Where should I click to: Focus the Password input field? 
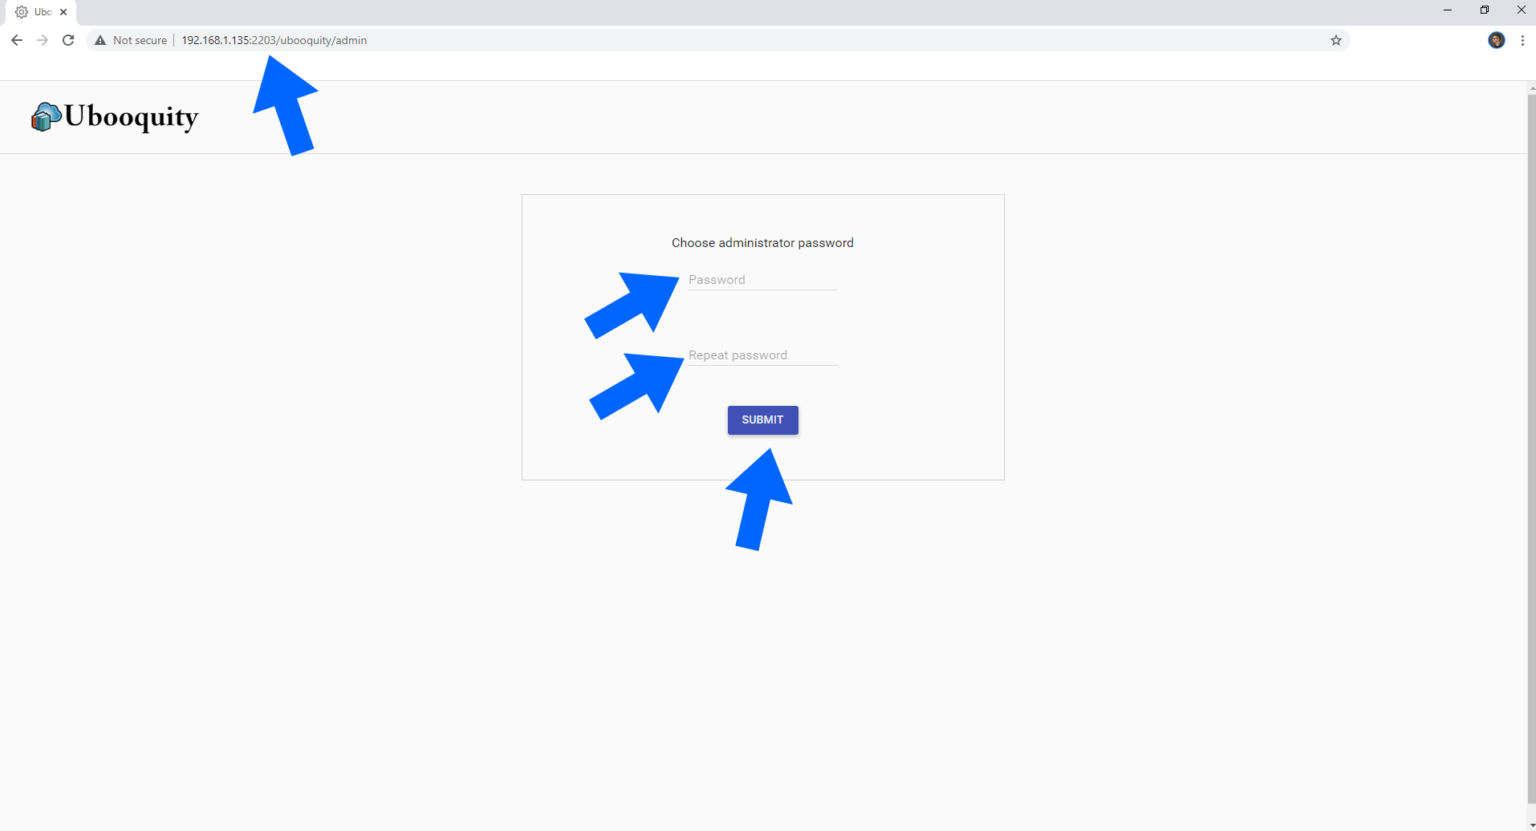pos(762,279)
